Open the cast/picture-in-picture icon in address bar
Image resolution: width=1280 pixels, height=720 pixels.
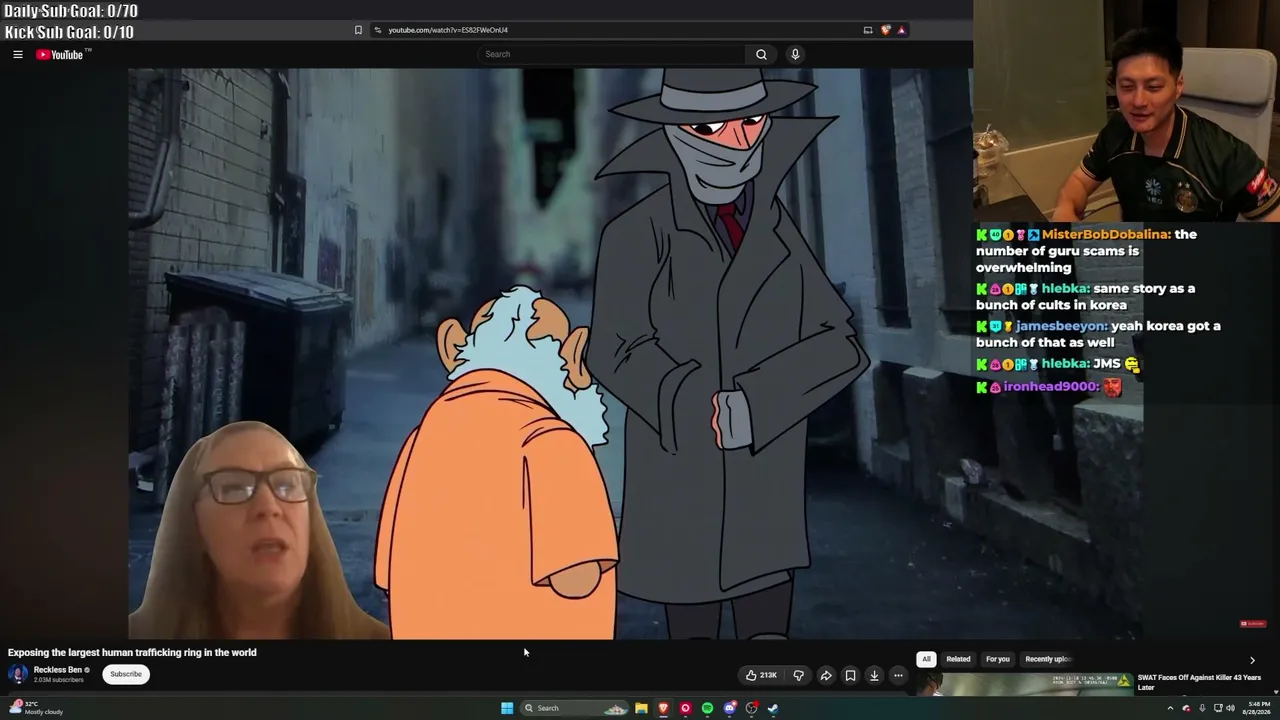[x=868, y=30]
